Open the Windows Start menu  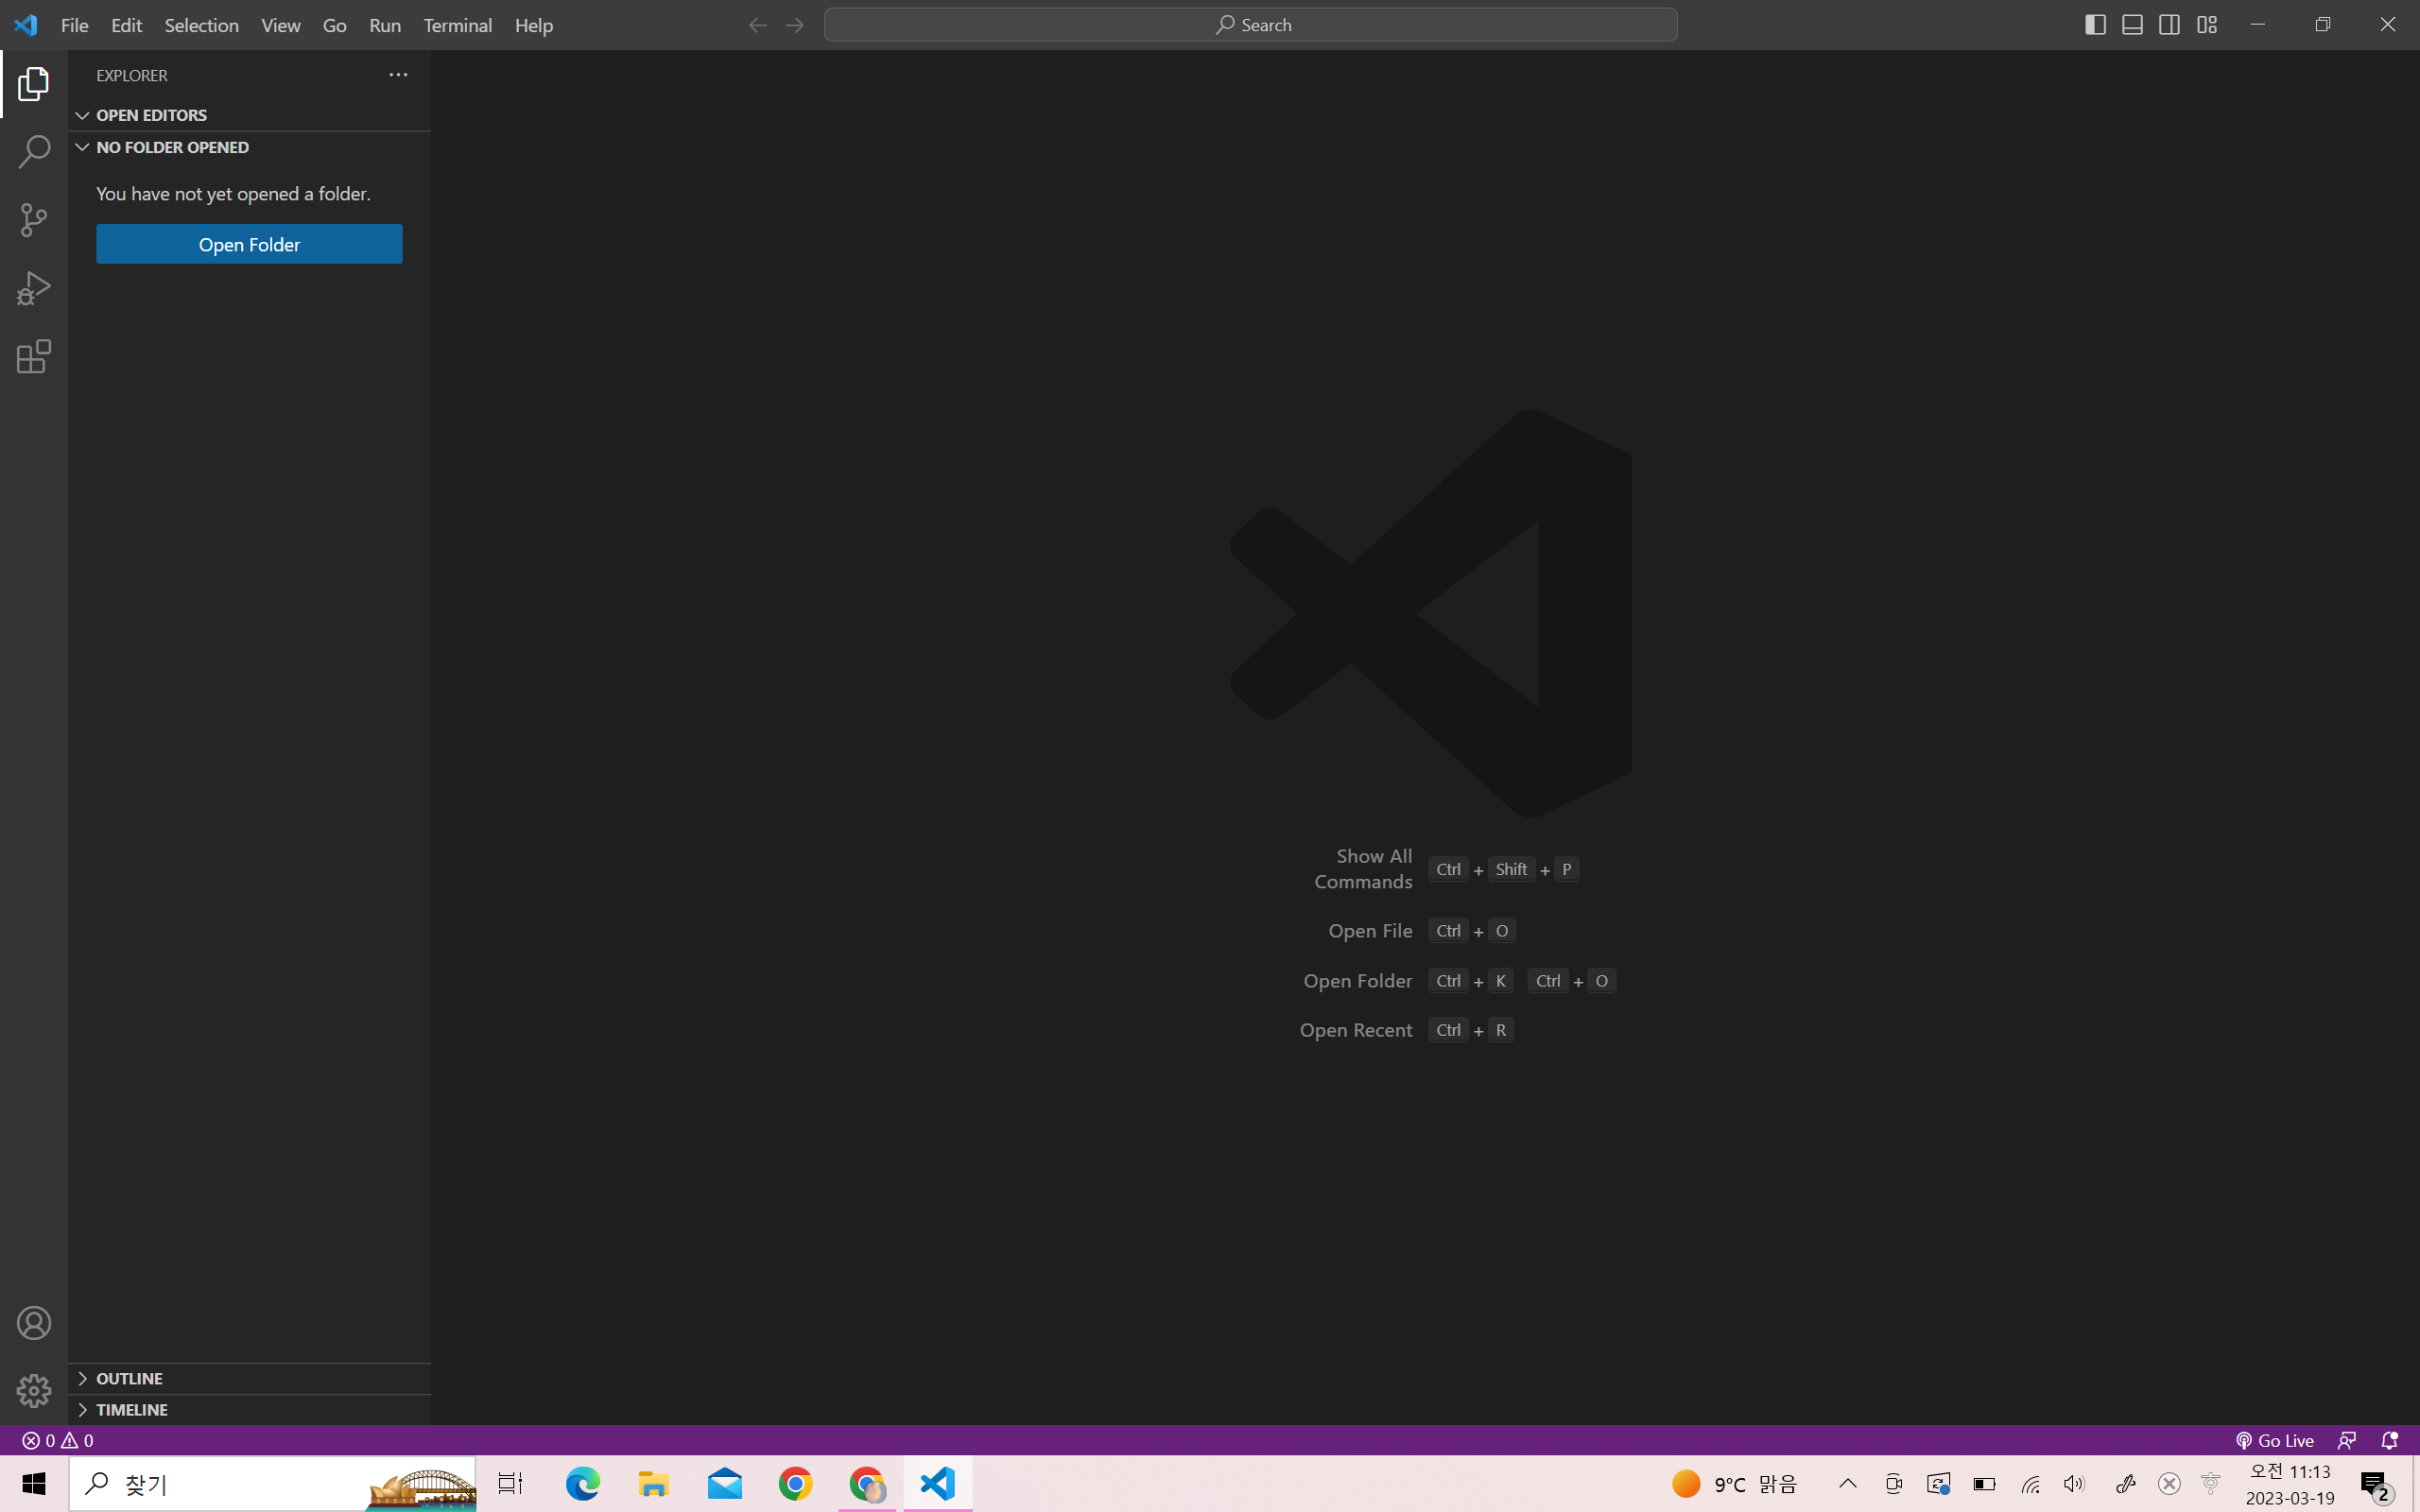point(34,1484)
